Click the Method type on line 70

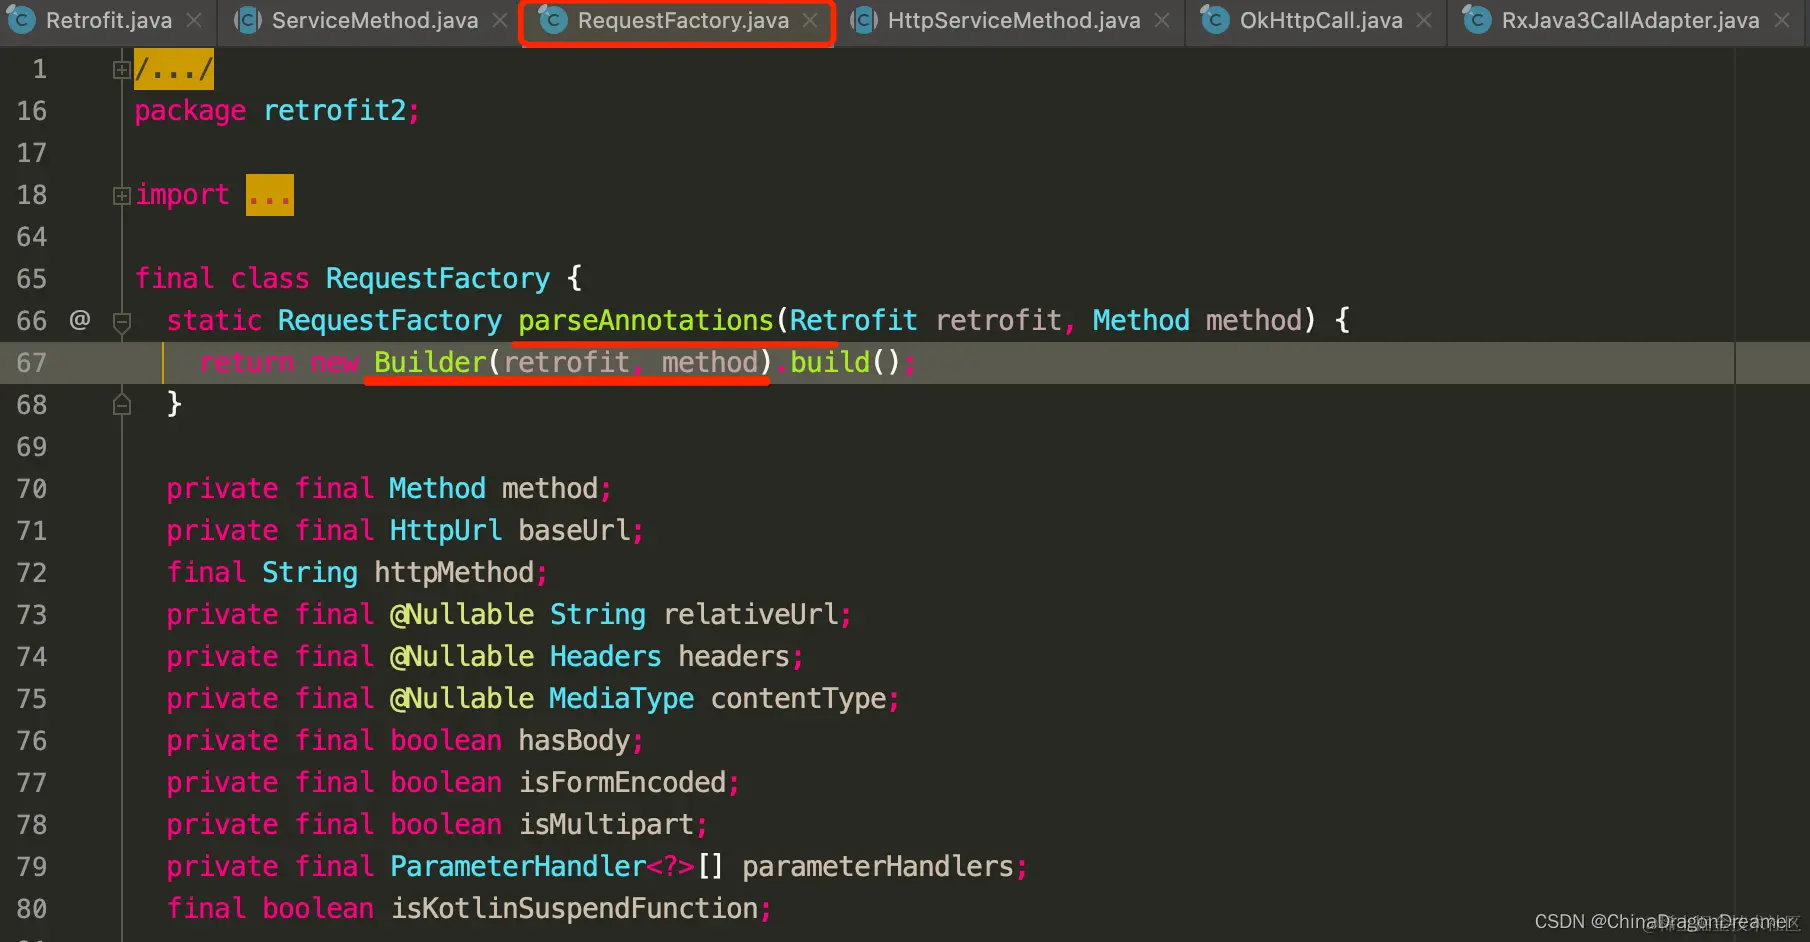(437, 488)
